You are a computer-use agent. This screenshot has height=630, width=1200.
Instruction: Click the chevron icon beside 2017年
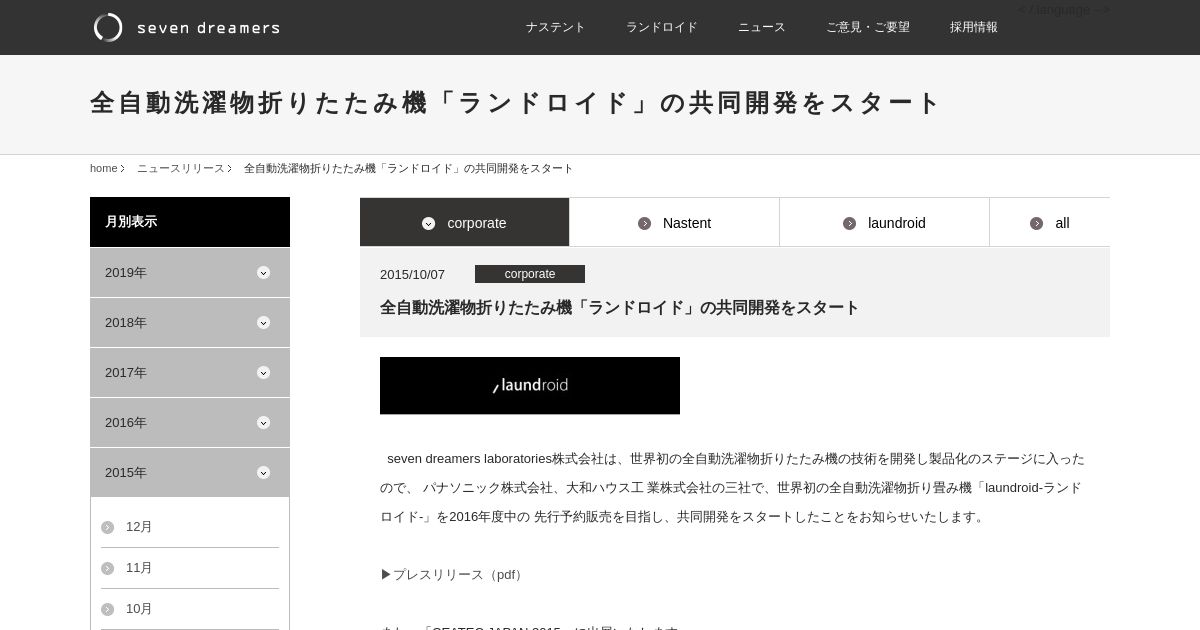(263, 372)
